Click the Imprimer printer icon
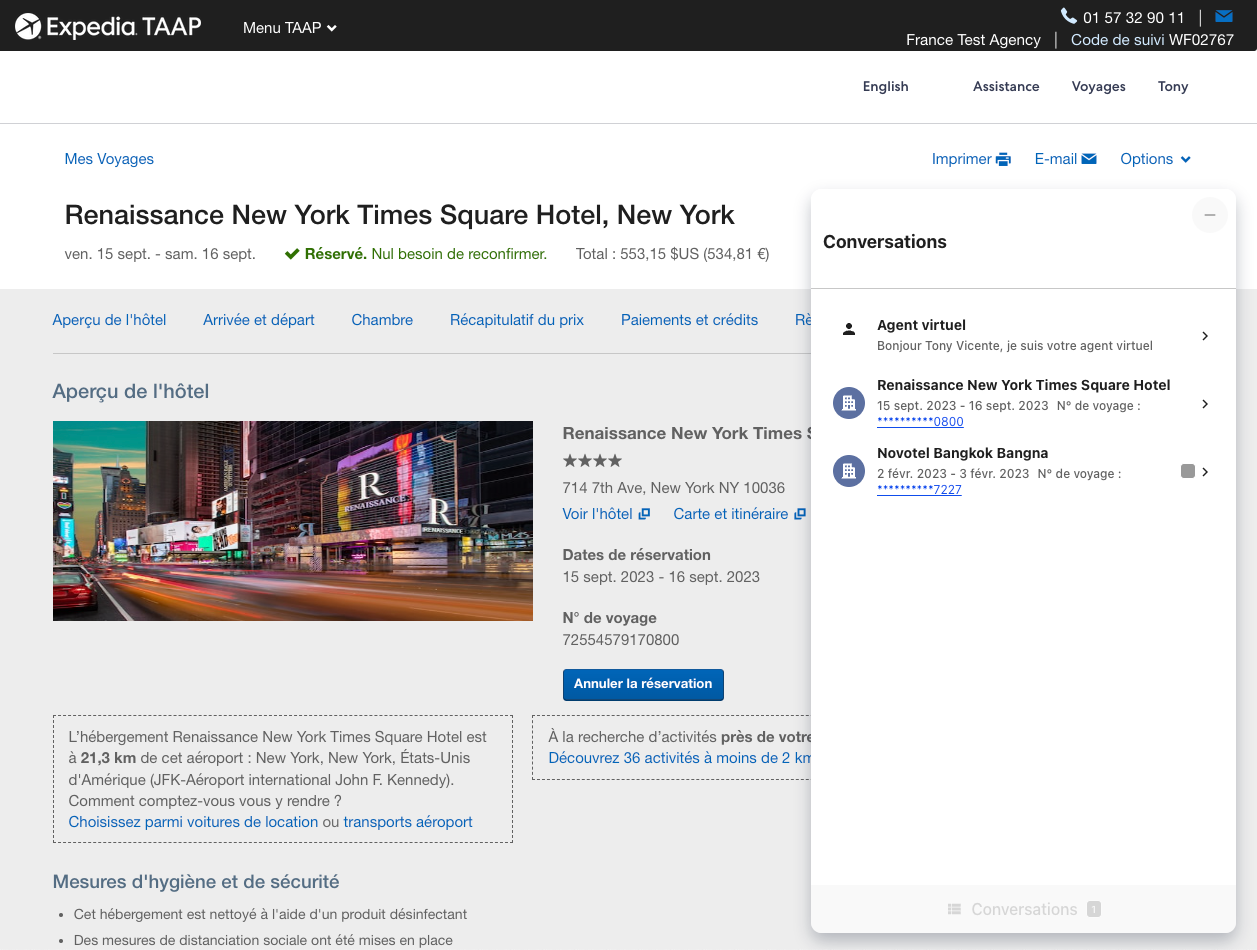The image size is (1257, 950). point(1003,159)
